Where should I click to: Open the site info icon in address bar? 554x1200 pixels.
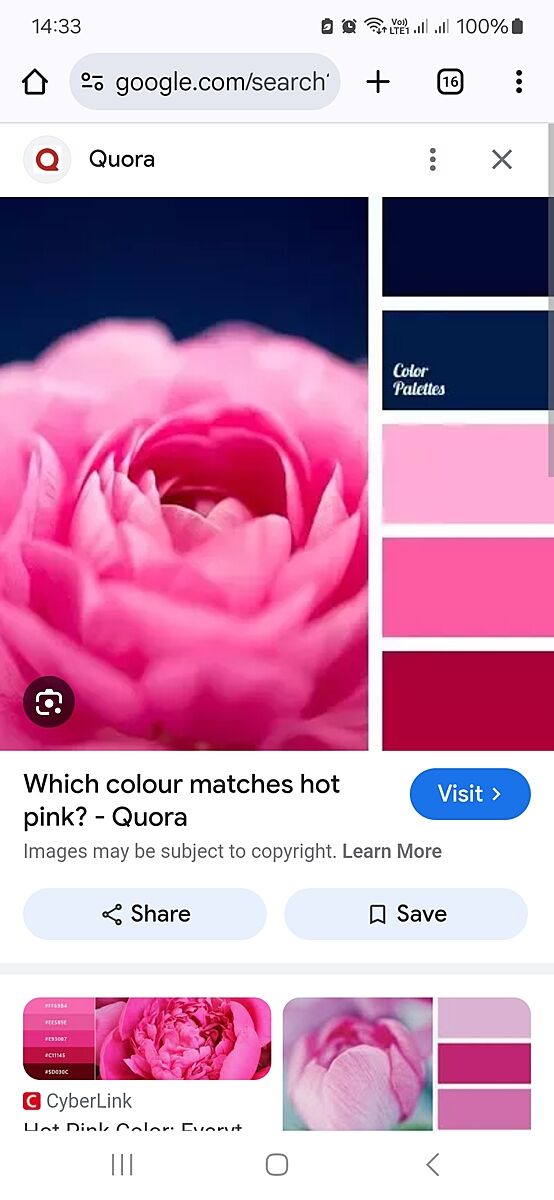[x=92, y=82]
